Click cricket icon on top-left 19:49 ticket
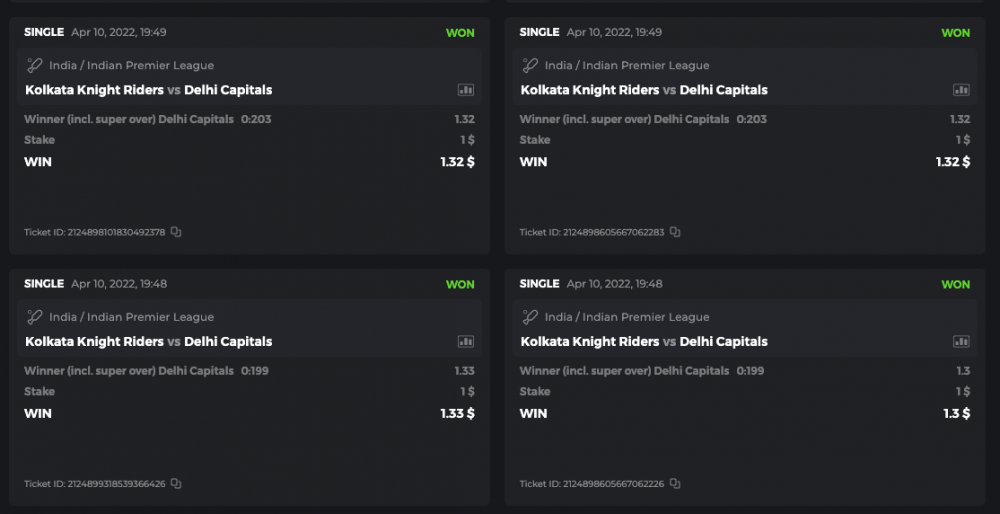 pyautogui.click(x=34, y=65)
